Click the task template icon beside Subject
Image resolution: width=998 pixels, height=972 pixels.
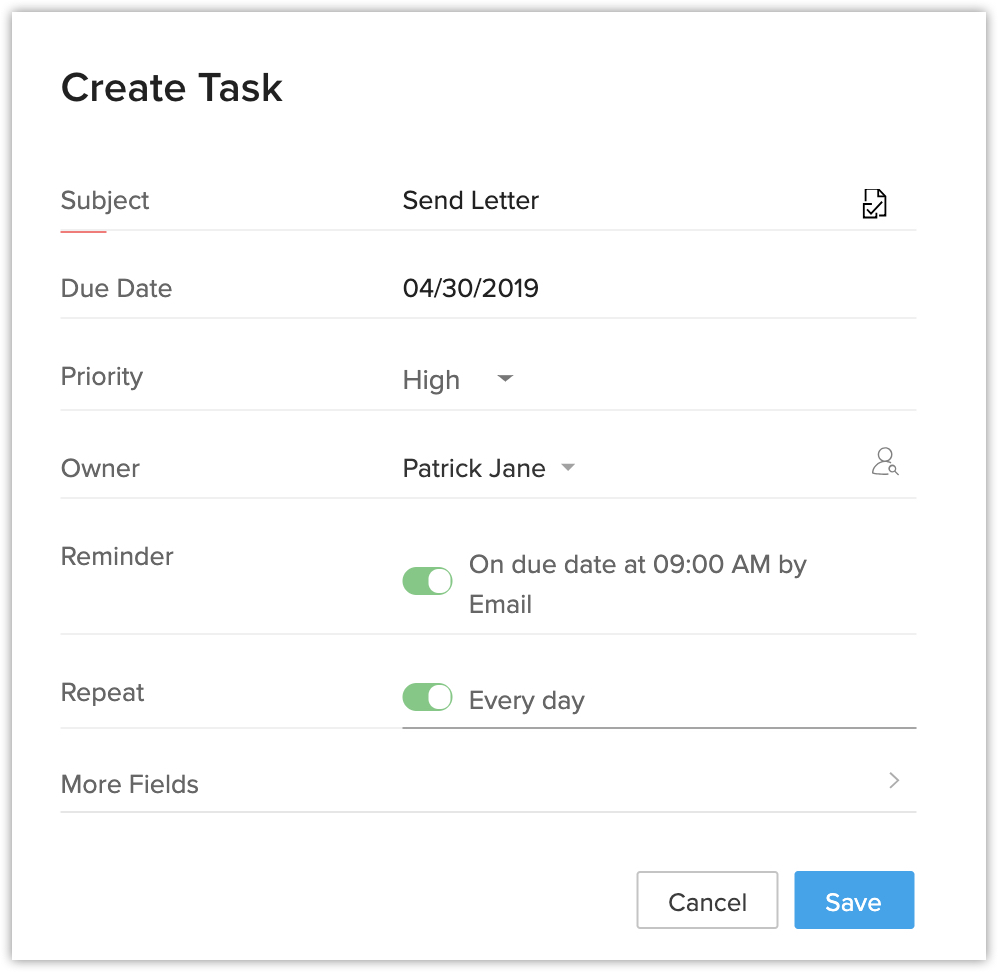point(874,203)
